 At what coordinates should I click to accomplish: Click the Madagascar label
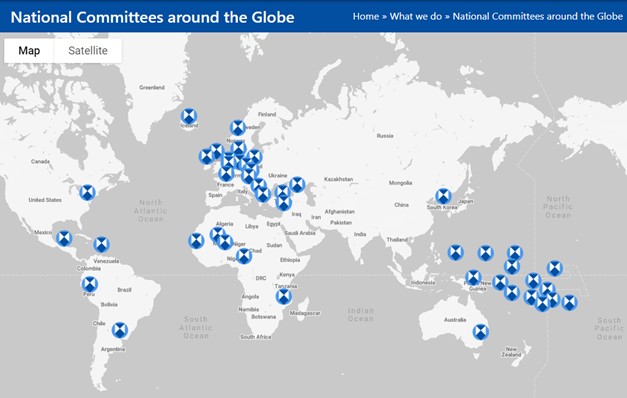[x=305, y=313]
